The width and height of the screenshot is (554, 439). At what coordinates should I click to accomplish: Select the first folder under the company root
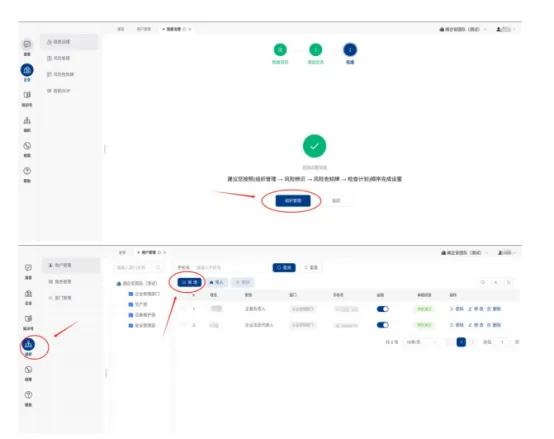point(144,294)
